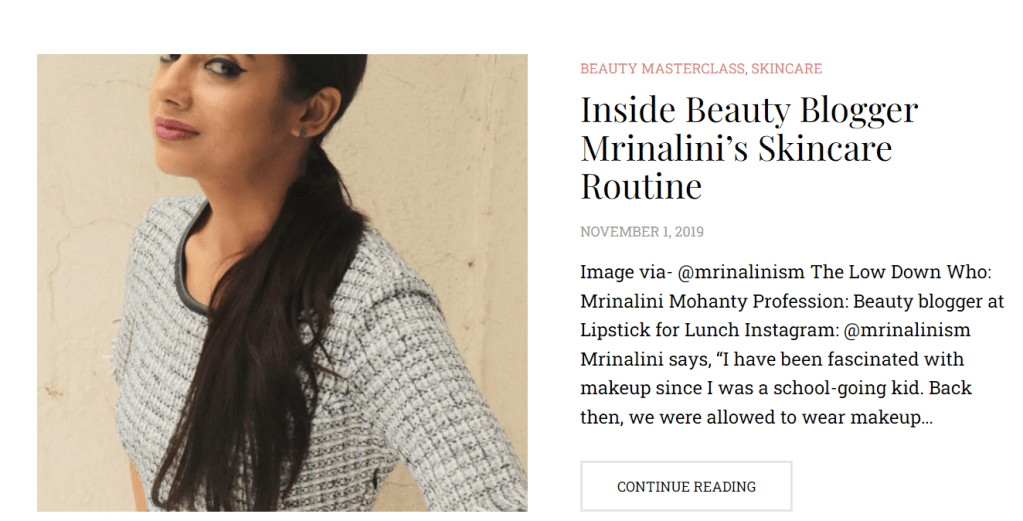Click the woman's pink lips in the photo
Screen dimensions: 1023x521
(x=177, y=128)
